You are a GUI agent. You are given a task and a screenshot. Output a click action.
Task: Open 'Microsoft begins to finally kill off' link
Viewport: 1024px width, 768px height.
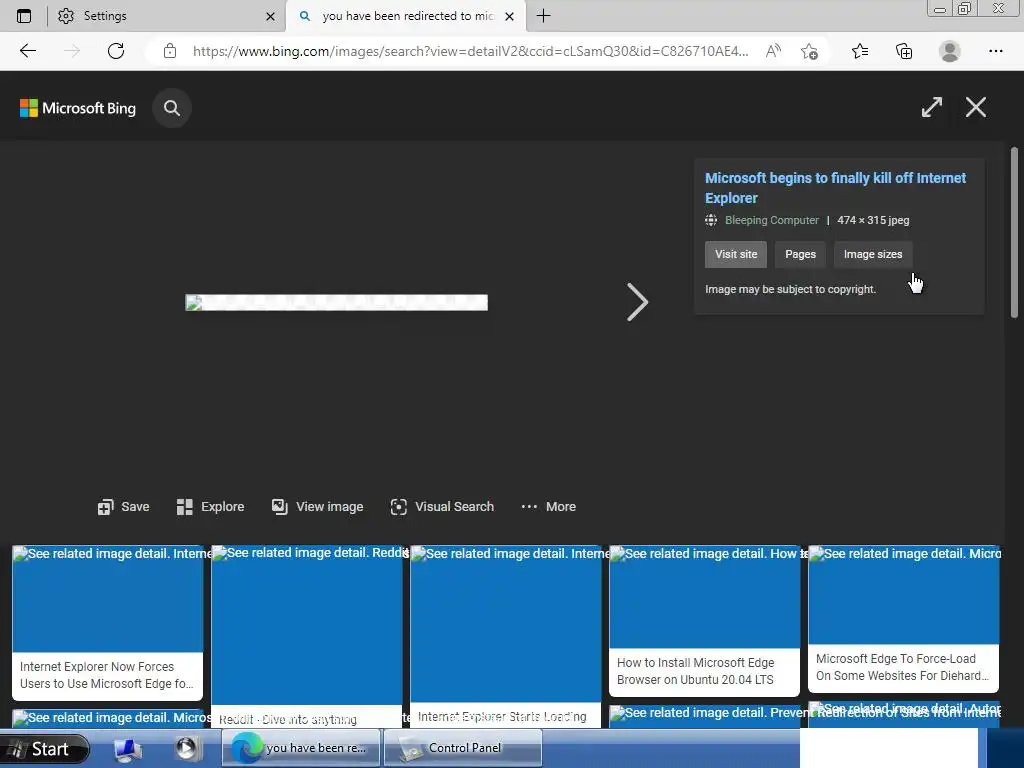(x=835, y=188)
